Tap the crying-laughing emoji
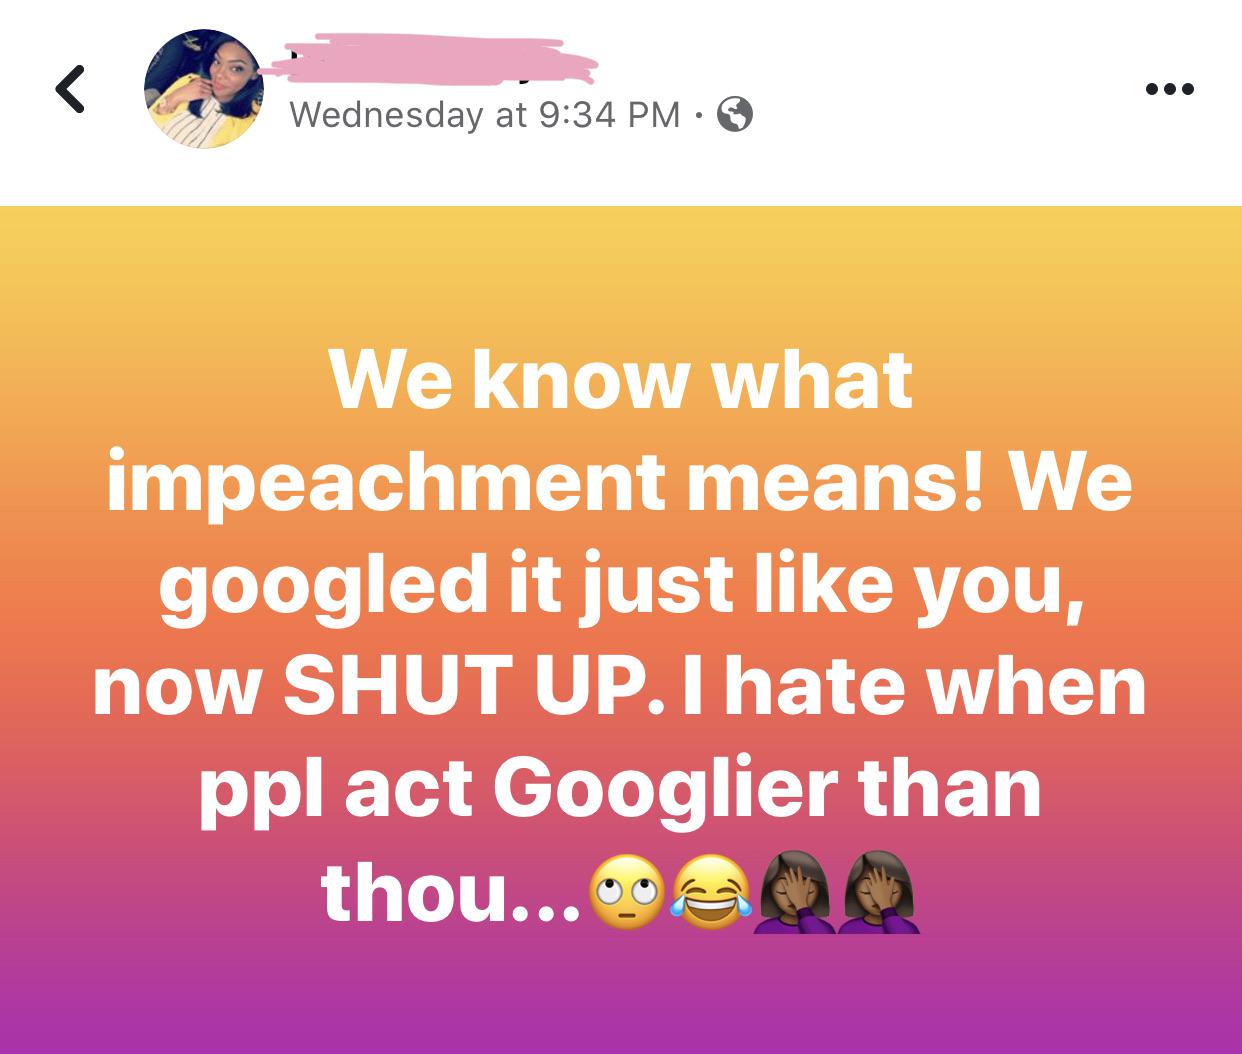Image resolution: width=1242 pixels, height=1054 pixels. coord(711,892)
